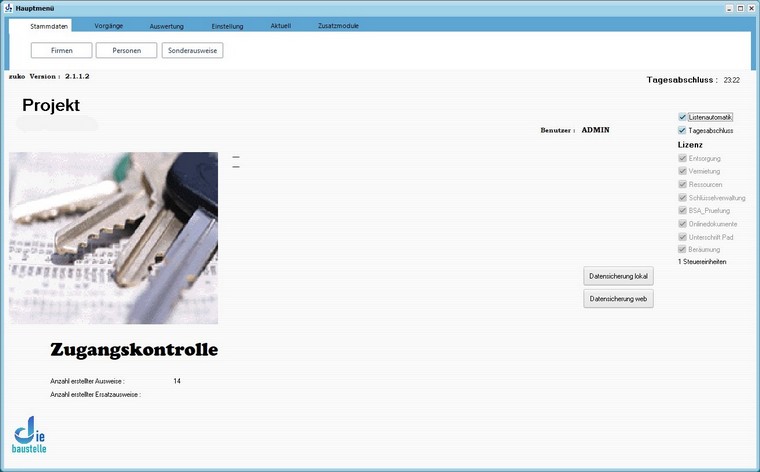Disable the Tagesabschluss checkbox
Screen dimensions: 760x472
click(682, 130)
